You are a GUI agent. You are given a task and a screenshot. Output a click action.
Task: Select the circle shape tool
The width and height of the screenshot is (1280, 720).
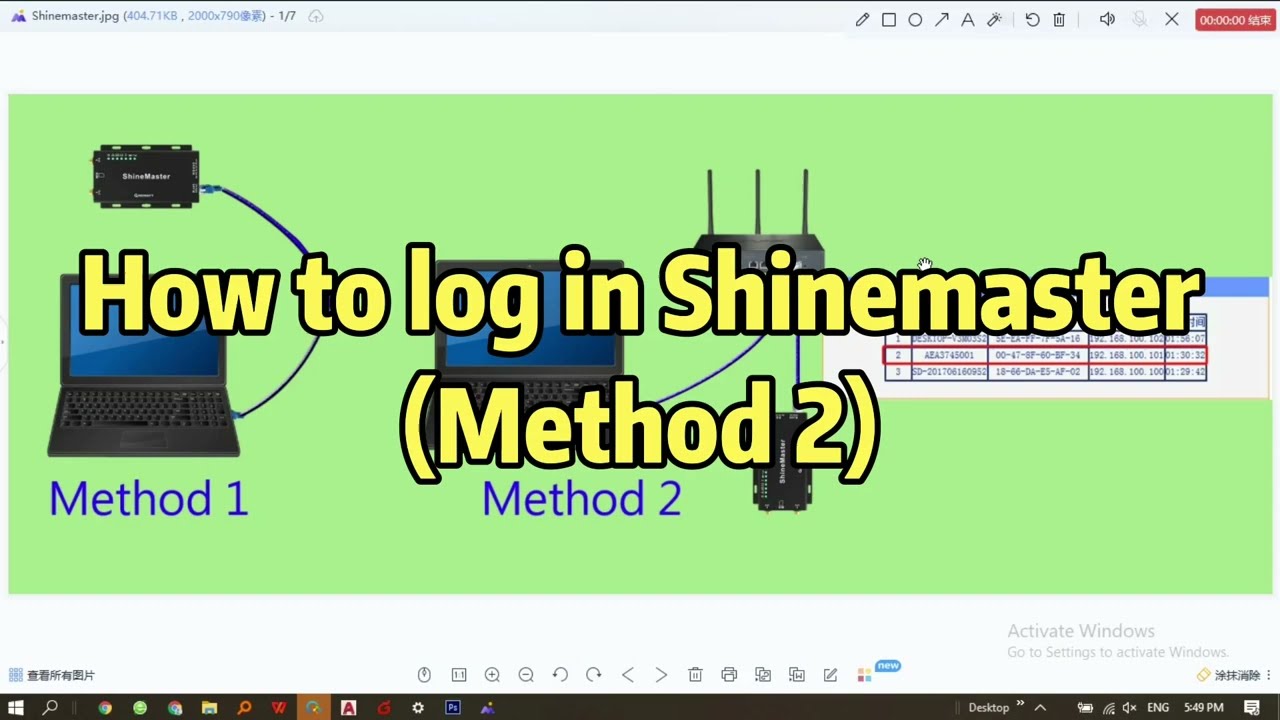[915, 20]
